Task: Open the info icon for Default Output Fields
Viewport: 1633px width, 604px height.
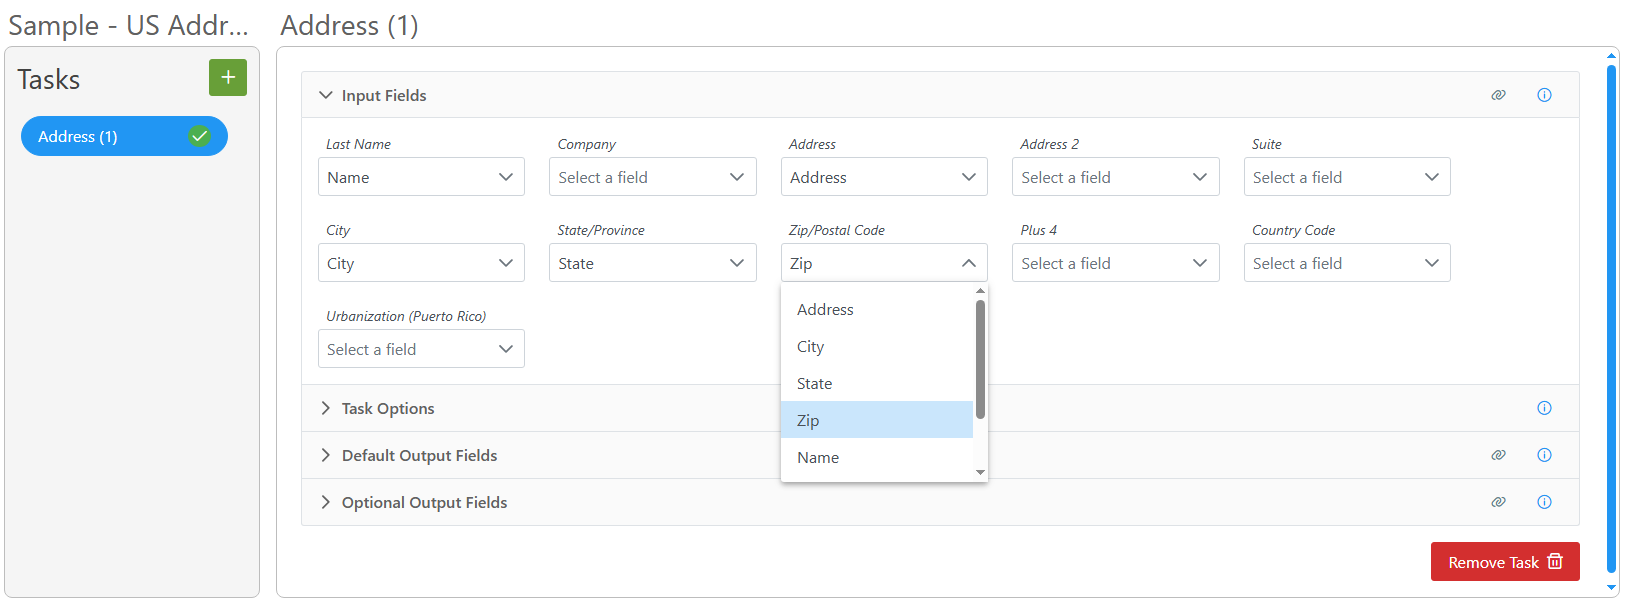Action: coord(1544,455)
